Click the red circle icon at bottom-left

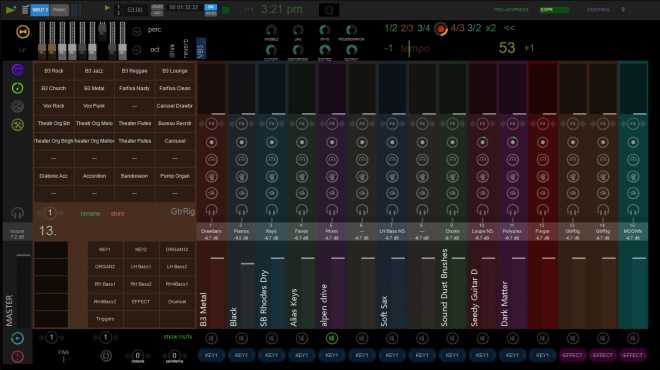(x=17, y=357)
